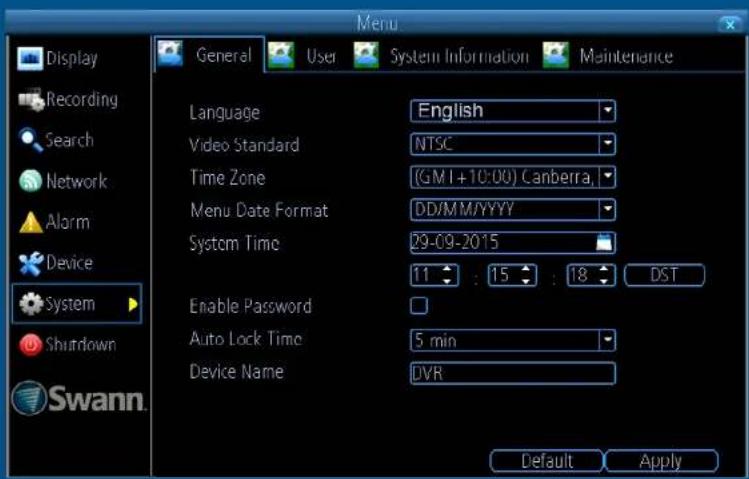This screenshot has height=479, width=749.
Task: Click the Time Zone field showing Canberra
Action: pos(513,177)
